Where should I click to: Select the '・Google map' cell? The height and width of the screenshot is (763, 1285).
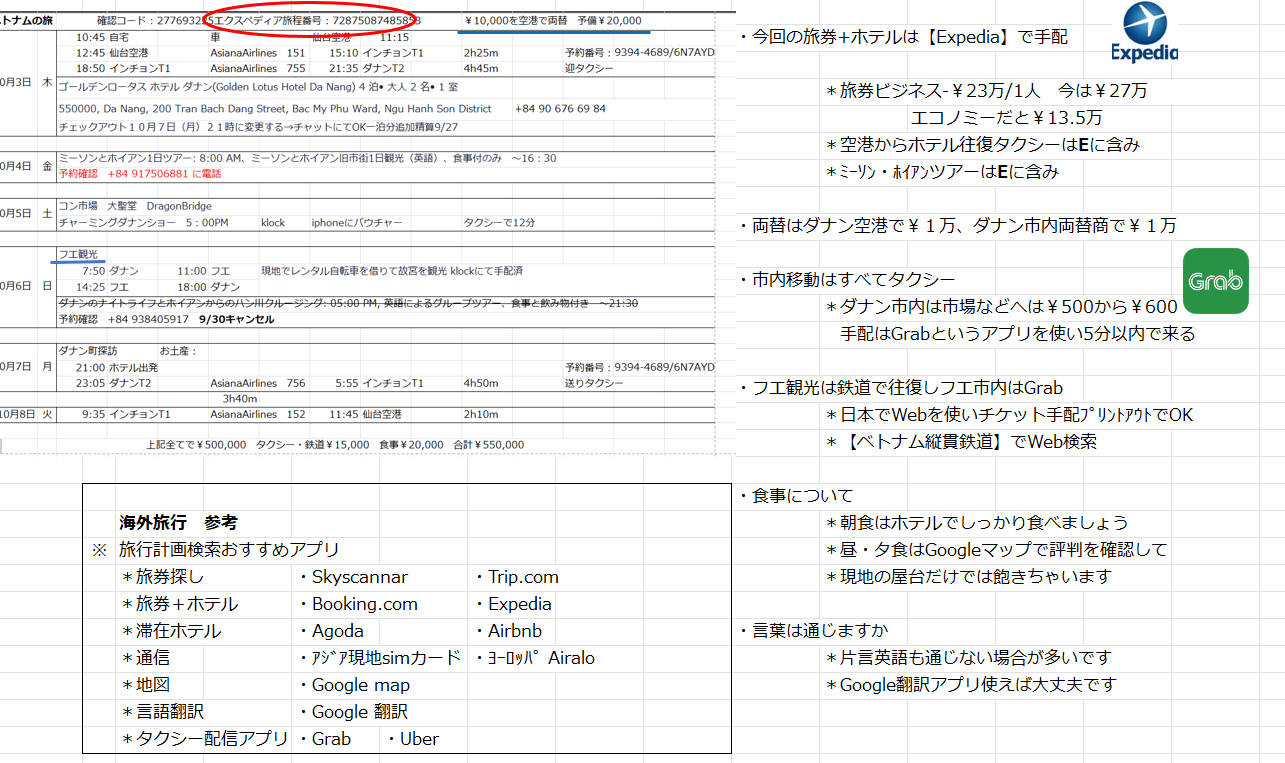pos(354,685)
